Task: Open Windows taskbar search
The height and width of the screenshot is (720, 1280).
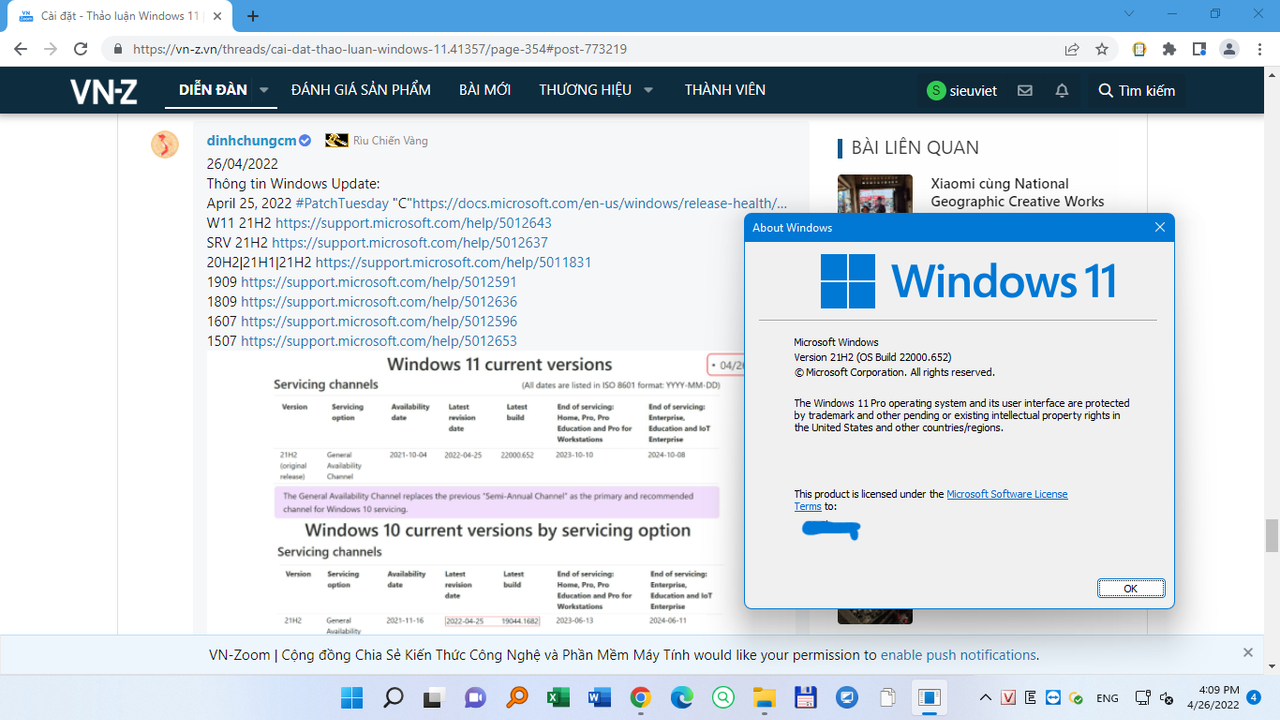Action: 394,697
